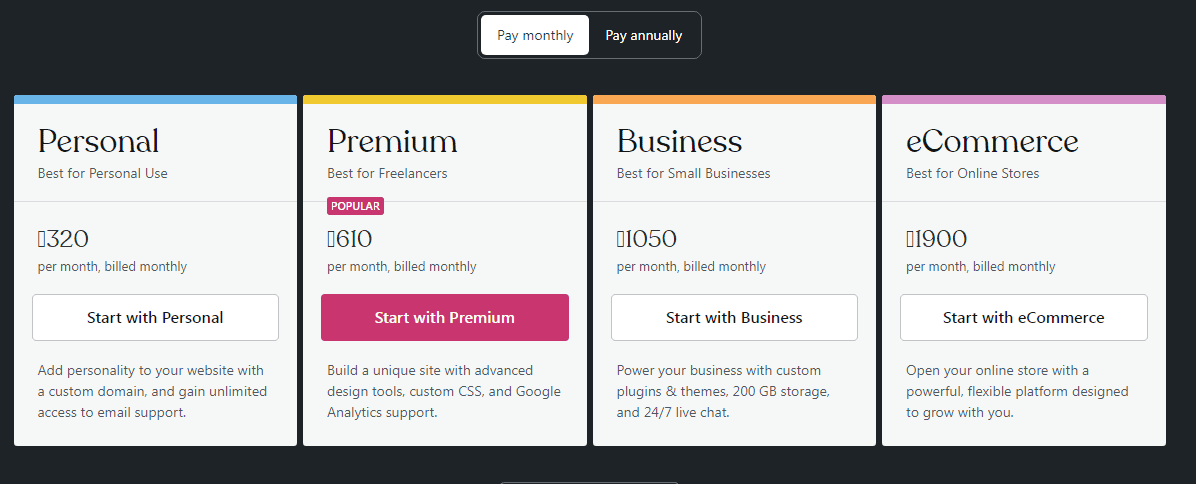Click the Best for Freelancers subtitle
Viewport: 1196px width, 484px height.
click(x=387, y=173)
